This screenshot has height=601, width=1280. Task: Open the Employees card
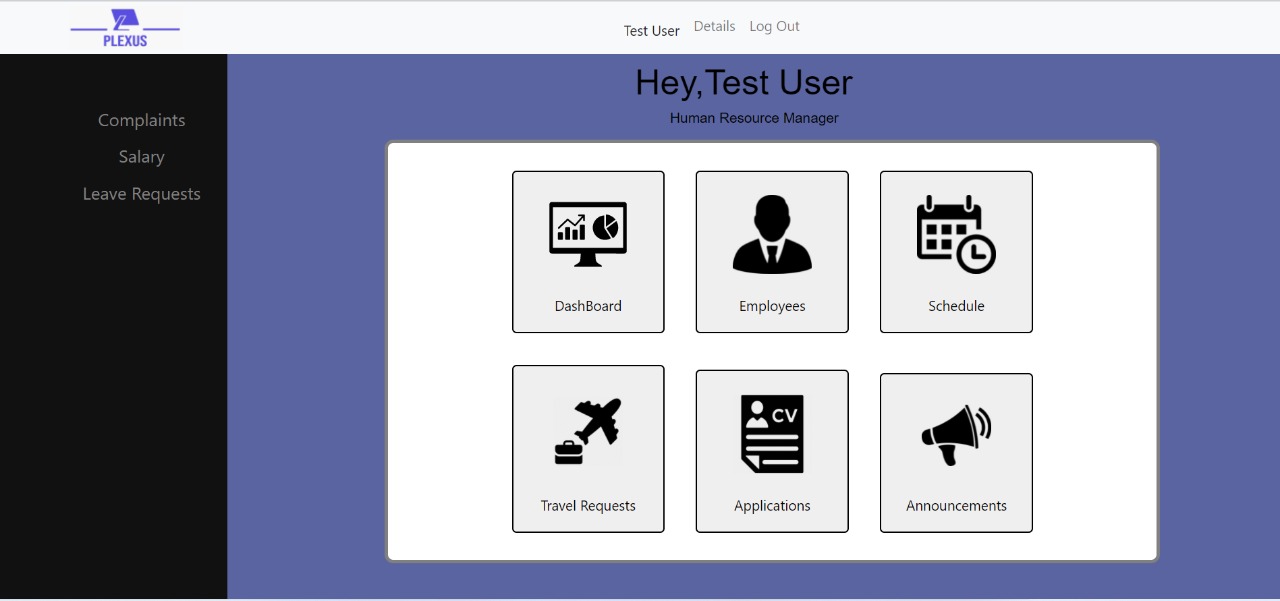tap(772, 251)
